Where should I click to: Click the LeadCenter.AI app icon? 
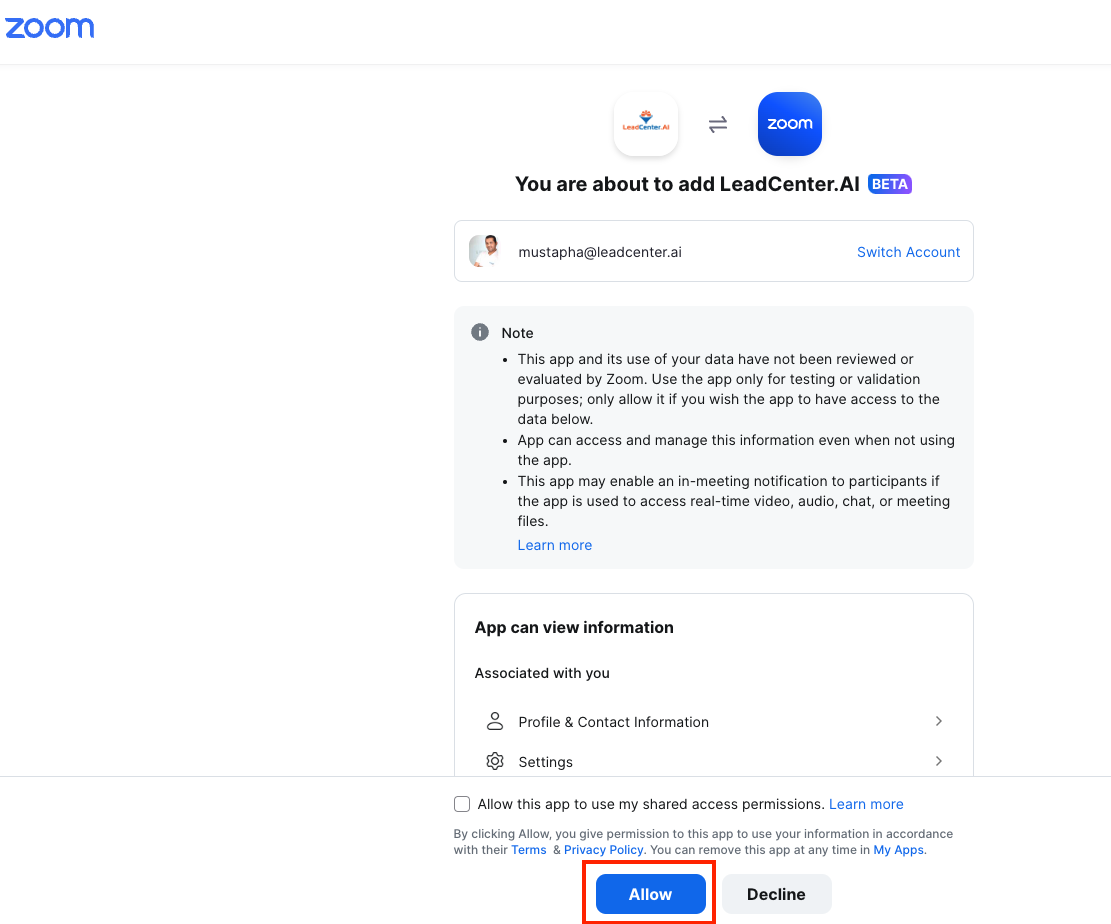(645, 124)
